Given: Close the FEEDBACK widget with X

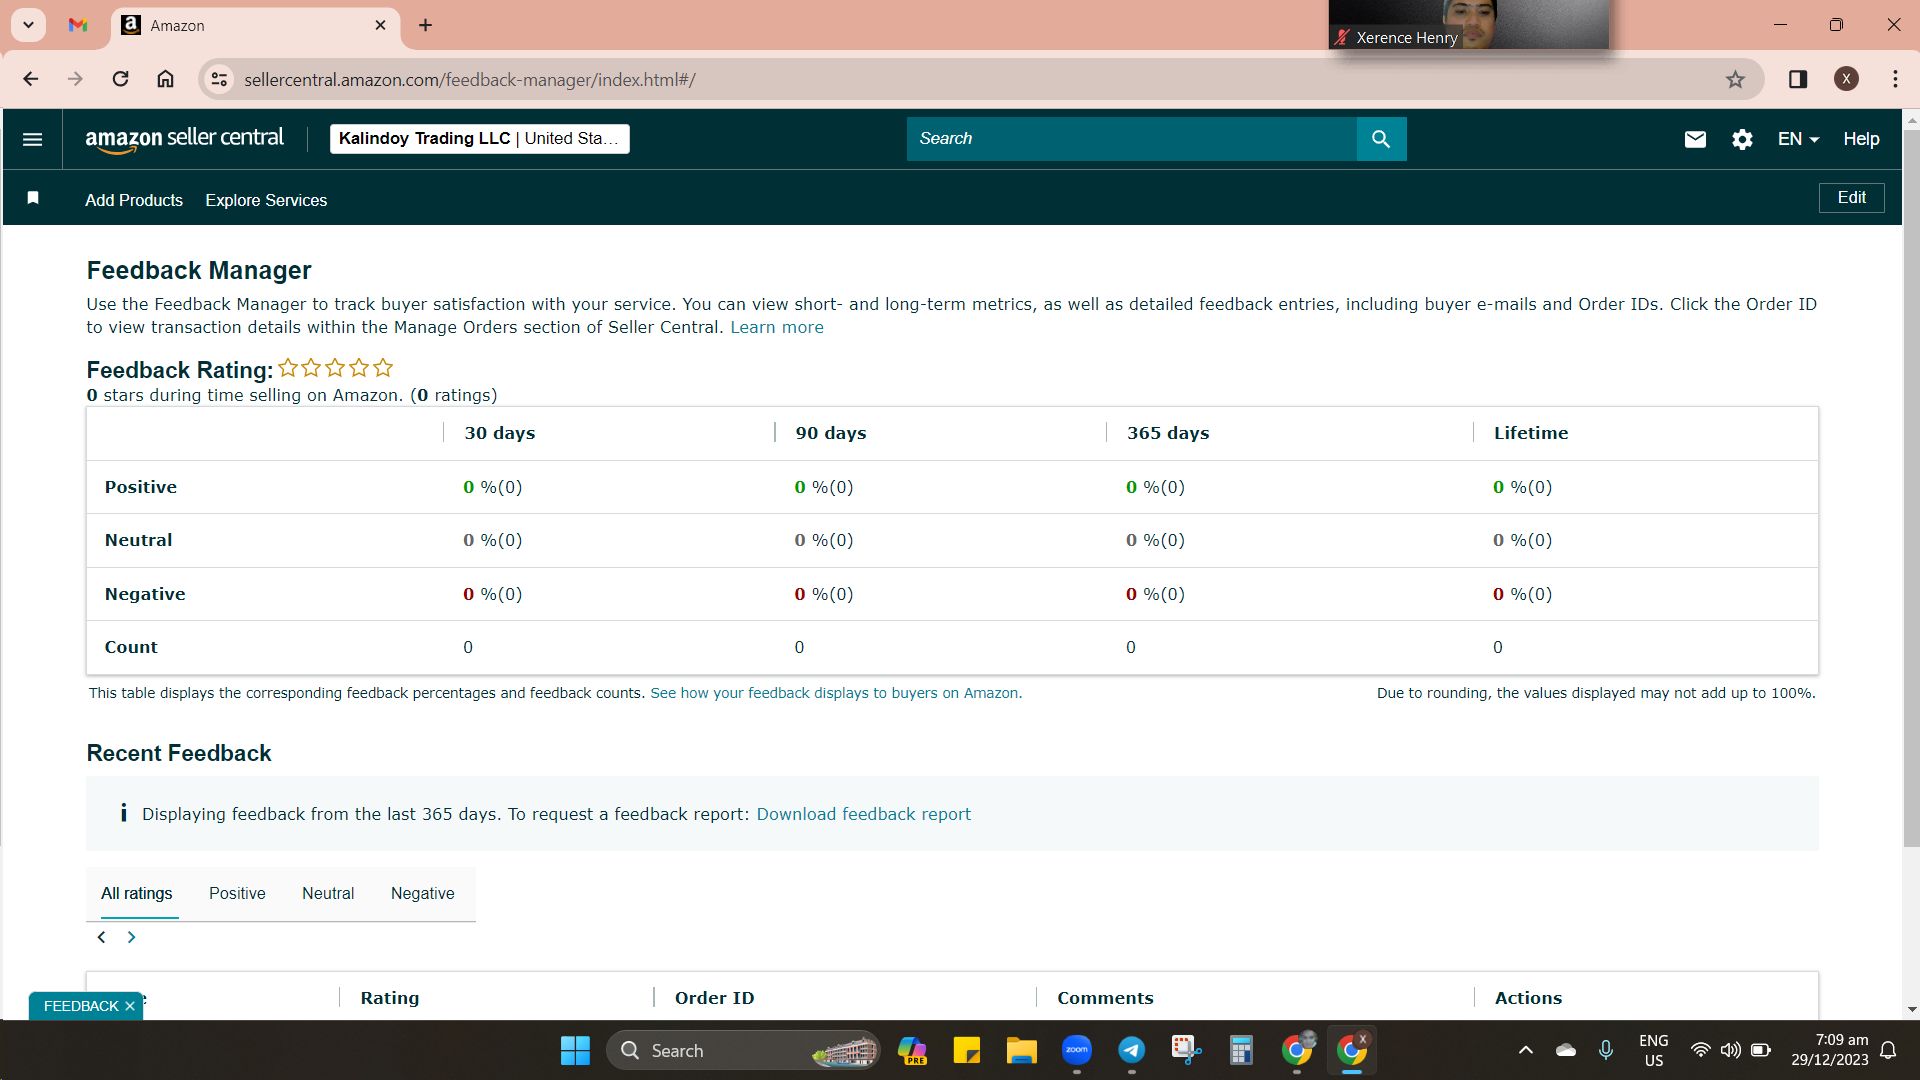Looking at the screenshot, I should point(130,1006).
